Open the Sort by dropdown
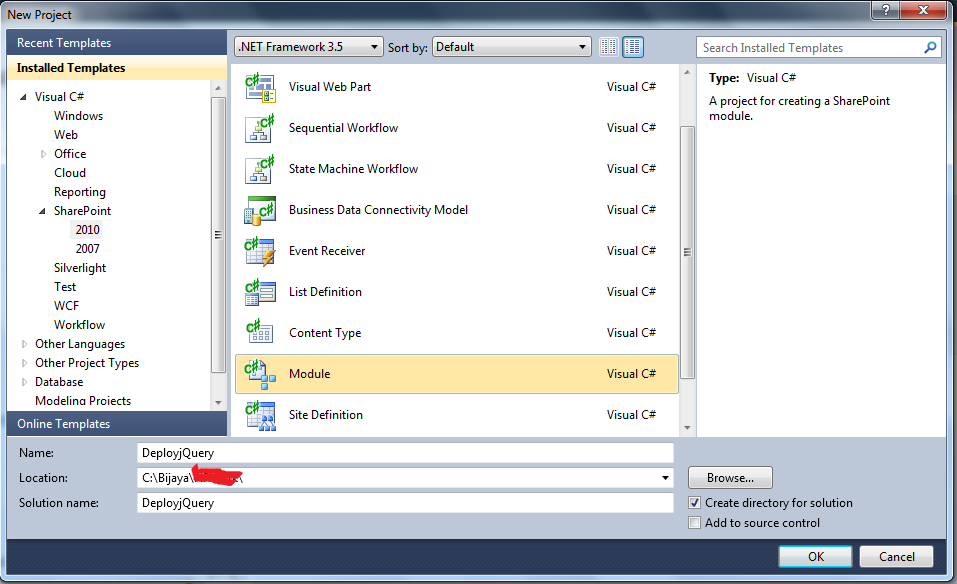Screen dimensions: 957x584 coord(585,46)
